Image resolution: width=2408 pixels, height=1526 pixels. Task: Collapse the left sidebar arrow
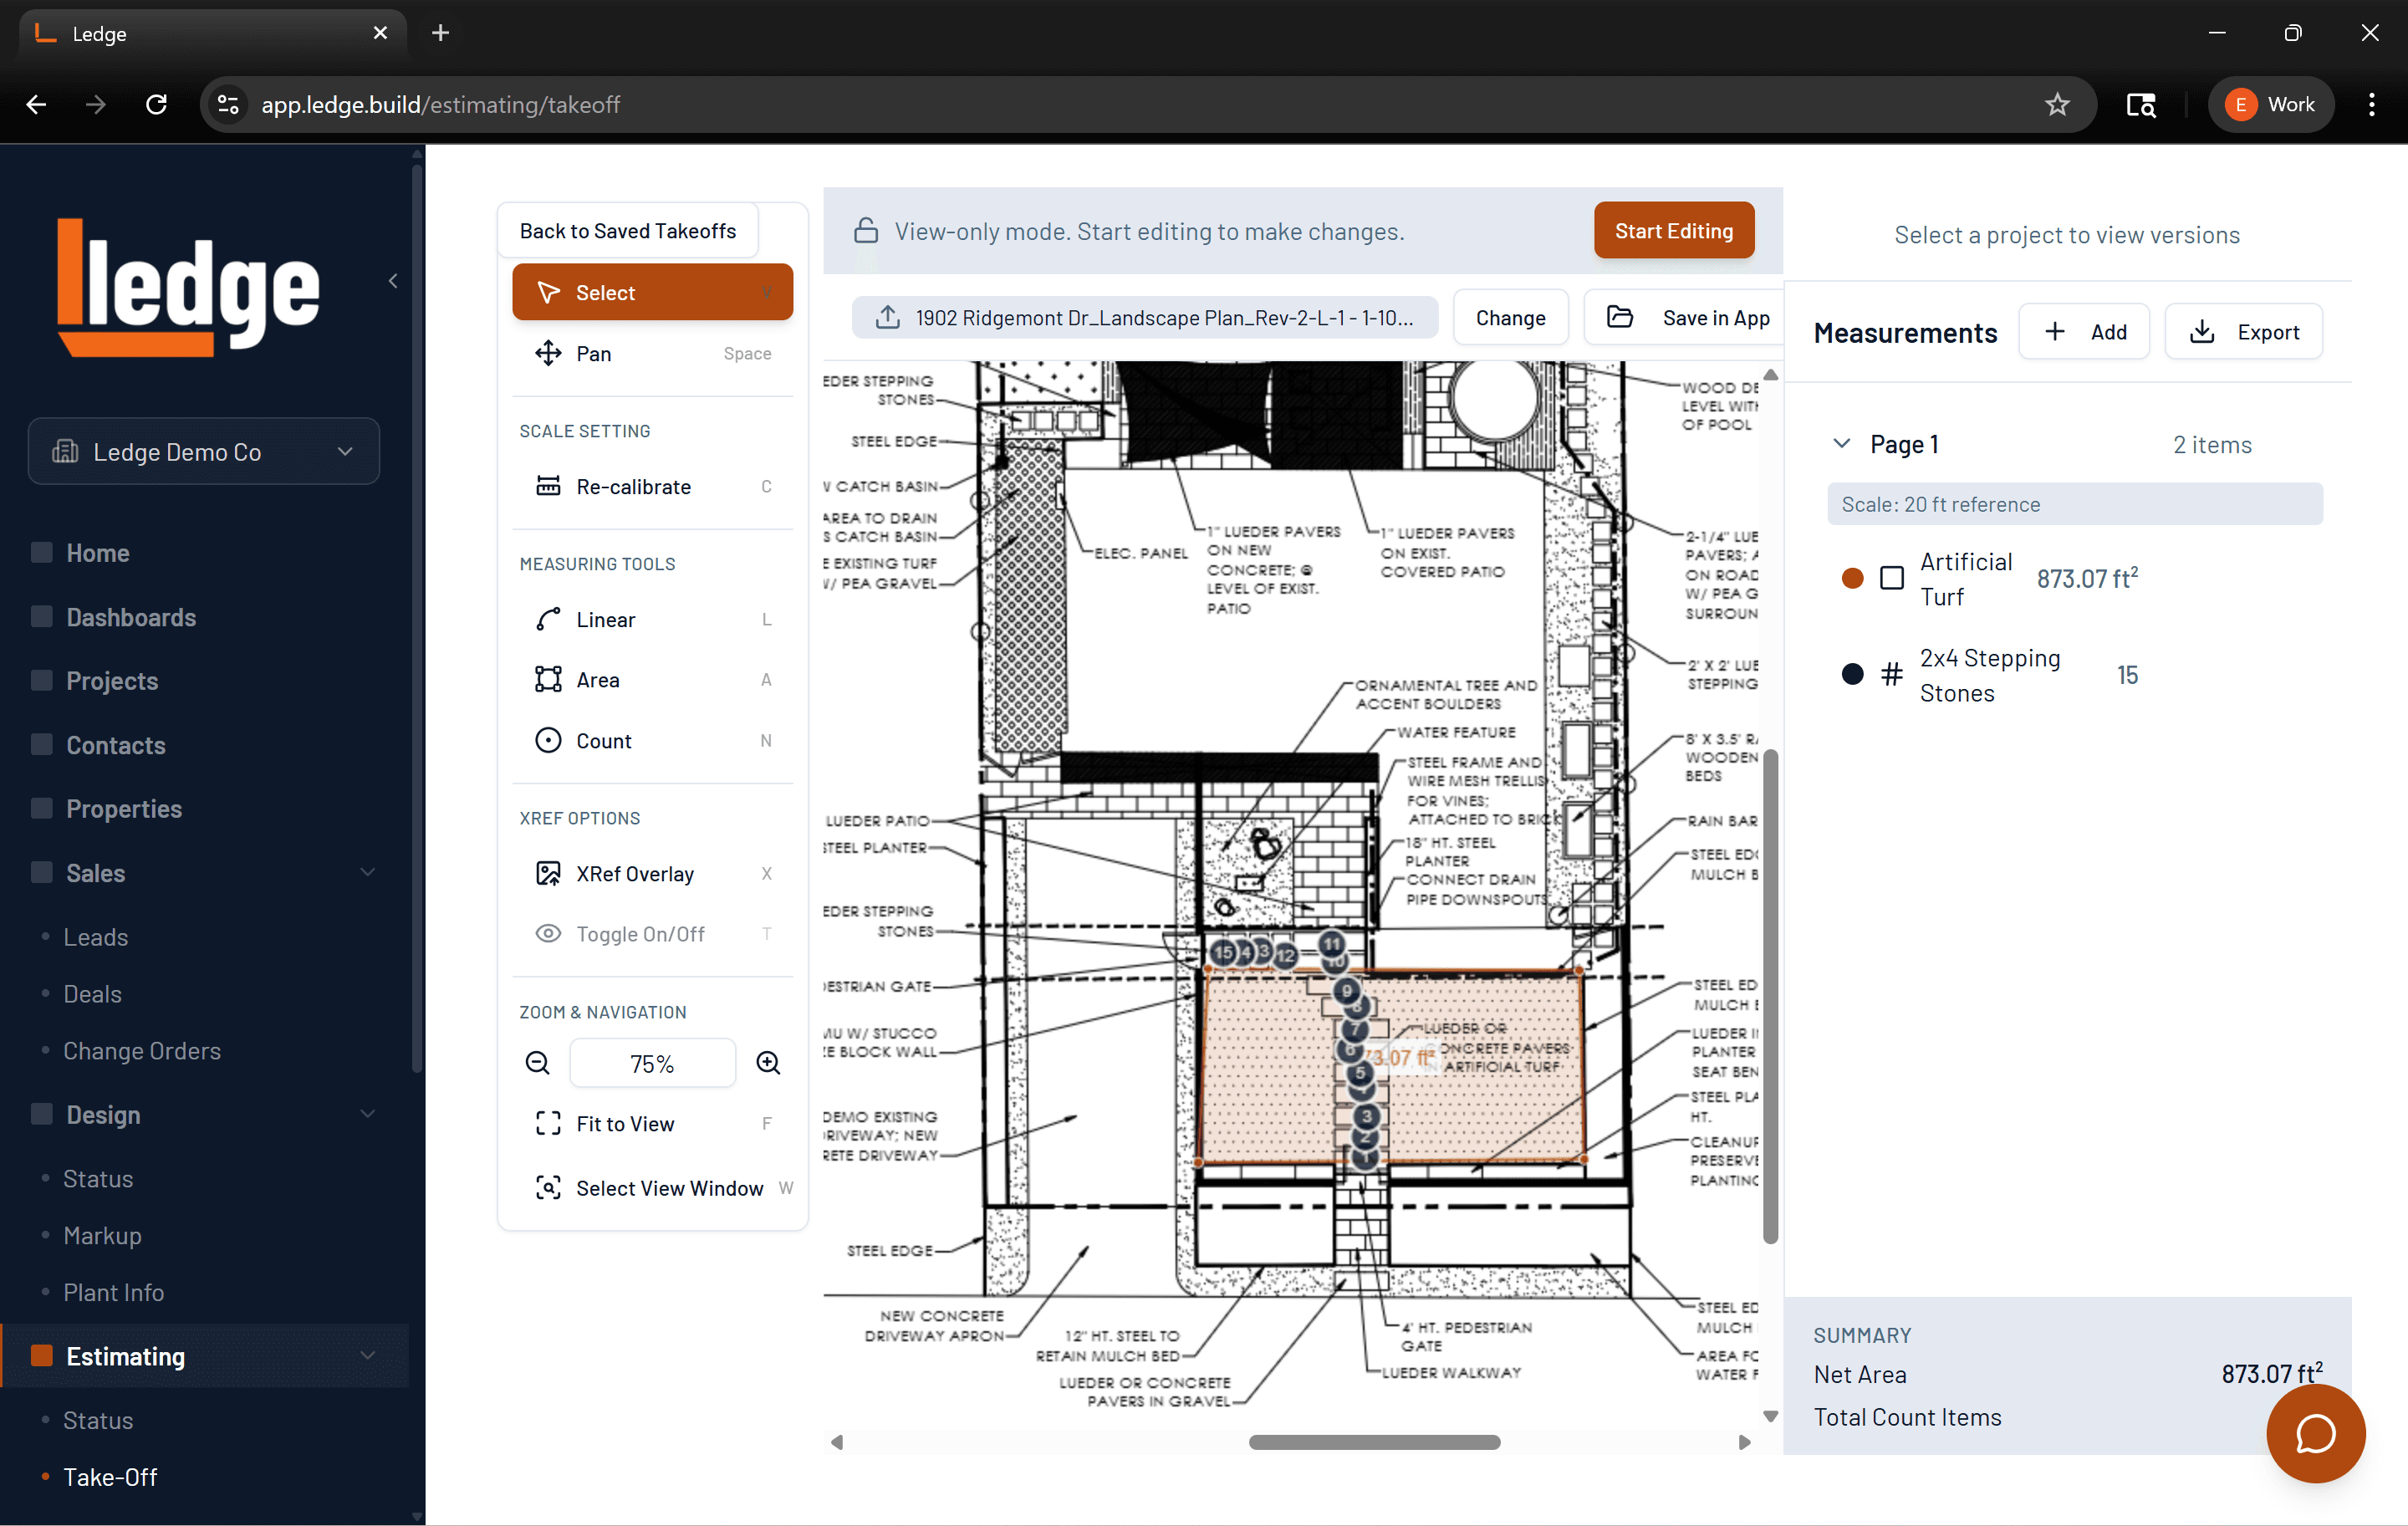coord(393,281)
